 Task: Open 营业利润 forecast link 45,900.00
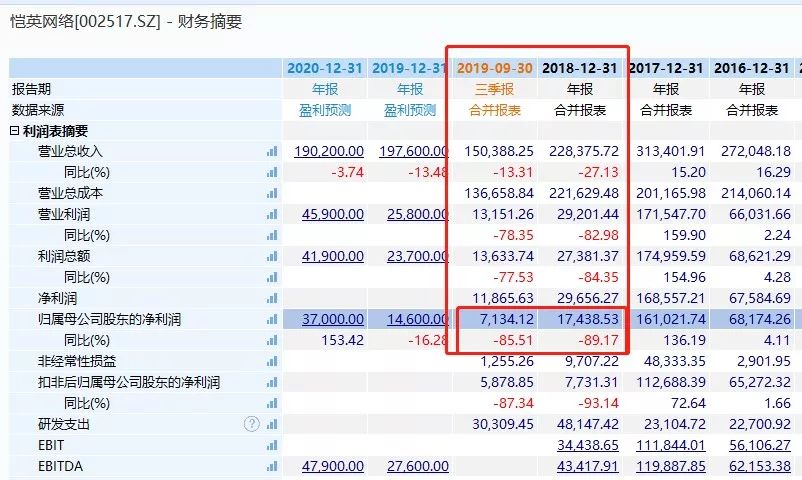tap(333, 214)
